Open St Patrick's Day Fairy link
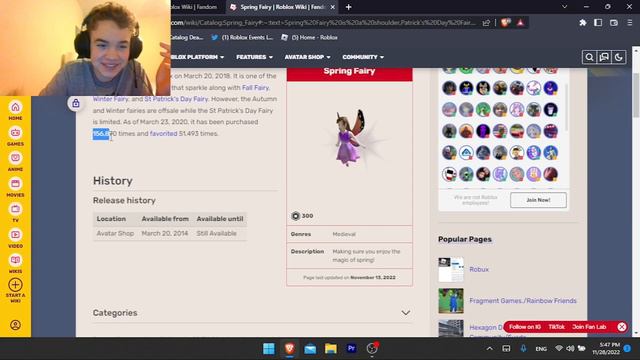Image resolution: width=640 pixels, height=360 pixels. pyautogui.click(x=176, y=99)
